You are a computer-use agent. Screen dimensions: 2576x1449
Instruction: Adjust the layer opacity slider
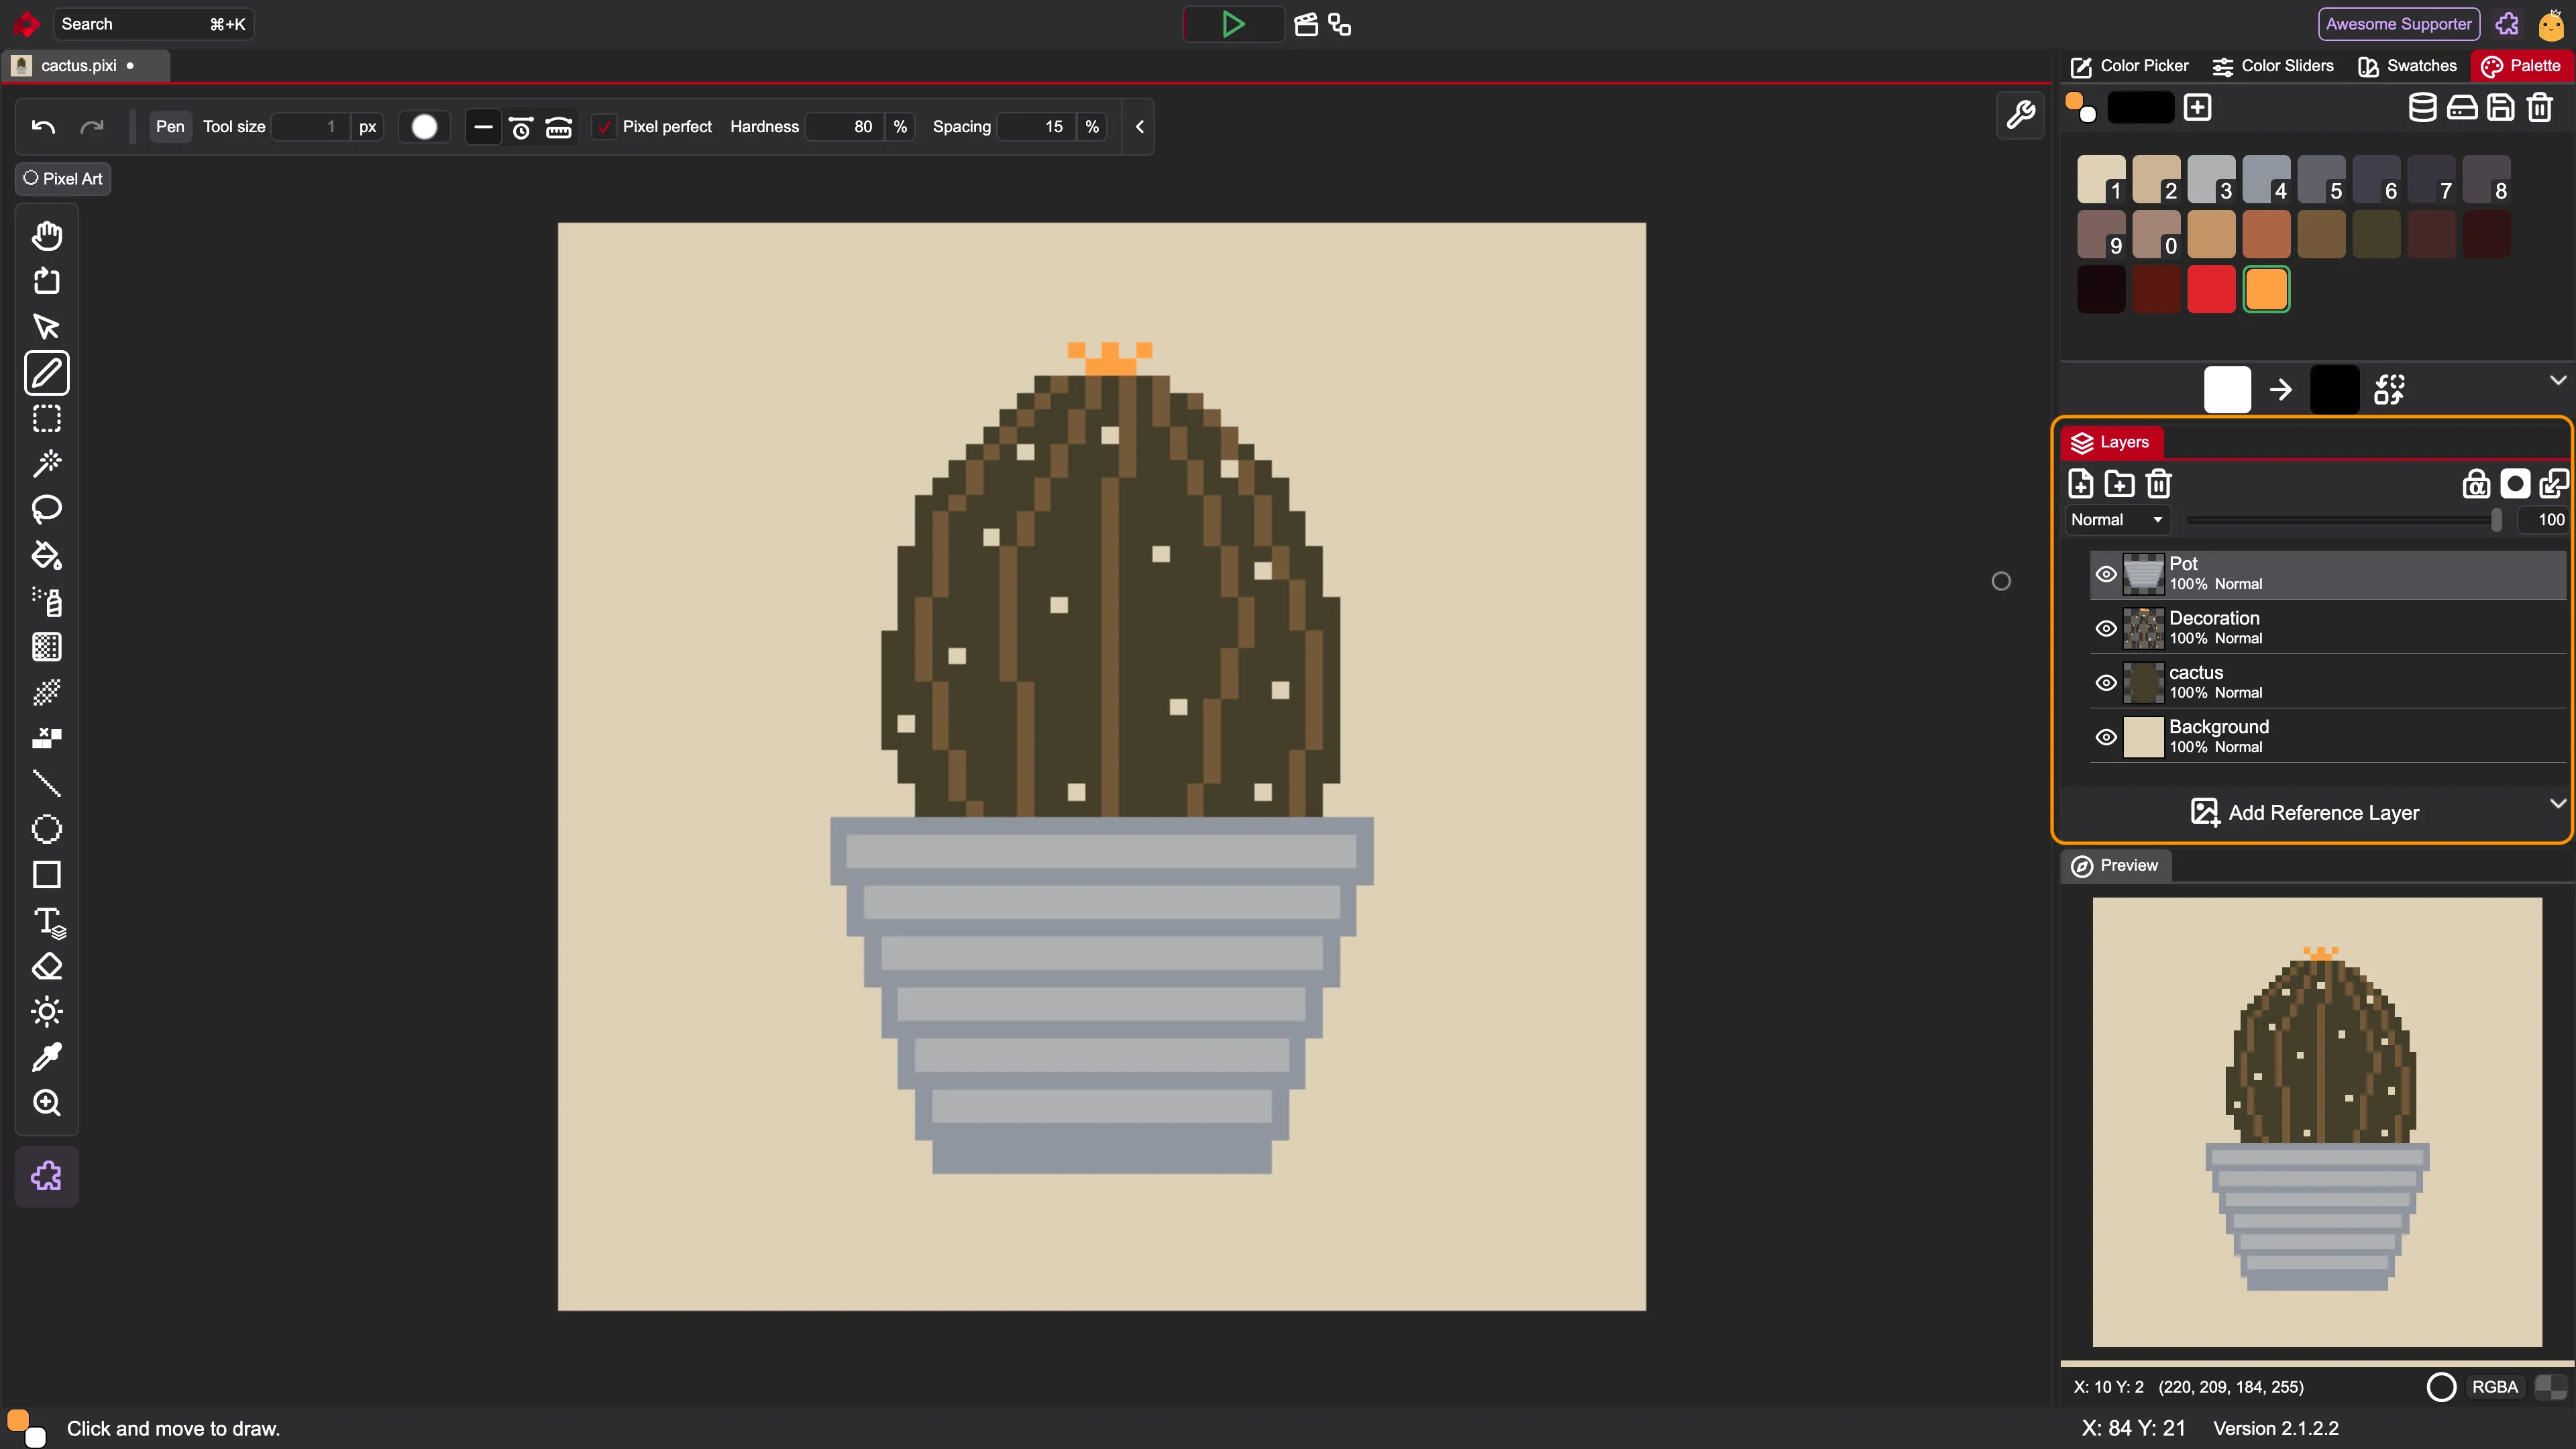pyautogui.click(x=2344, y=520)
